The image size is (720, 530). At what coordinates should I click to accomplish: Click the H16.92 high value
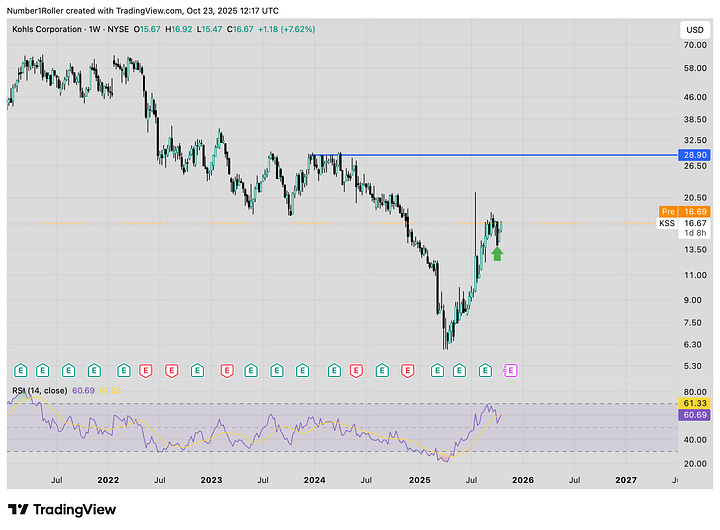point(179,29)
